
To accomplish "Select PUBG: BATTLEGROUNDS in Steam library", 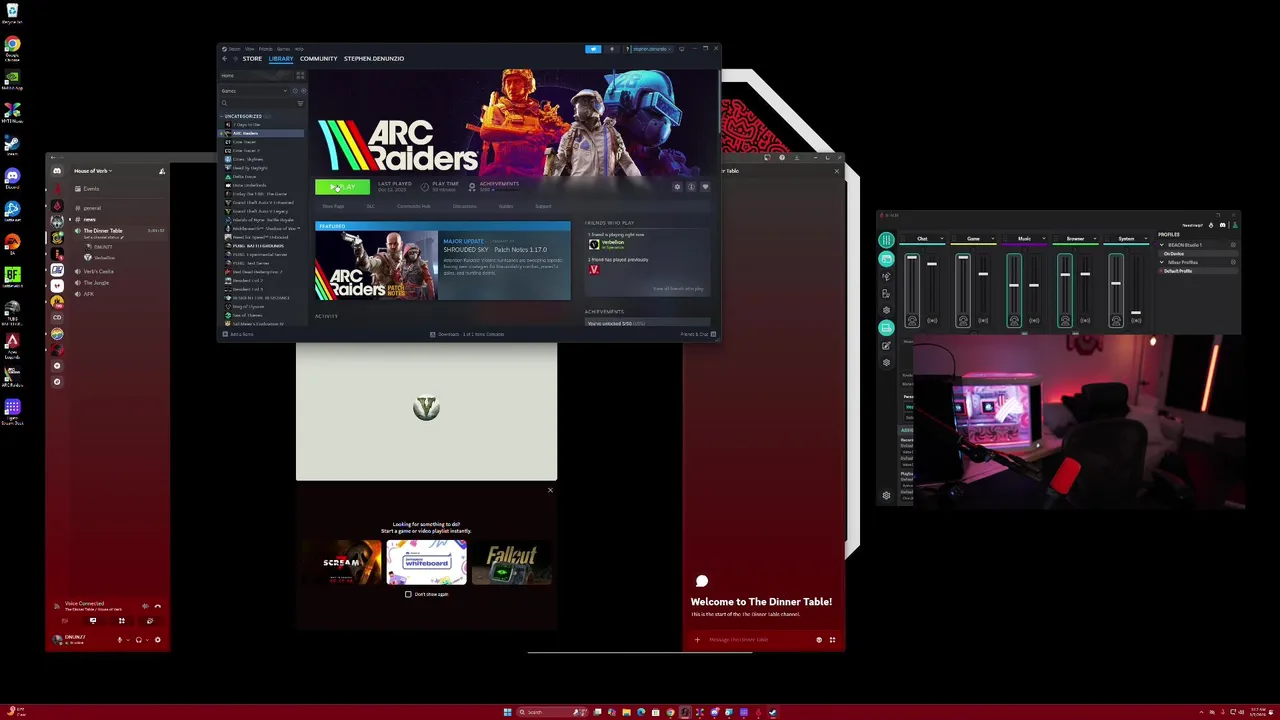I will point(258,246).
